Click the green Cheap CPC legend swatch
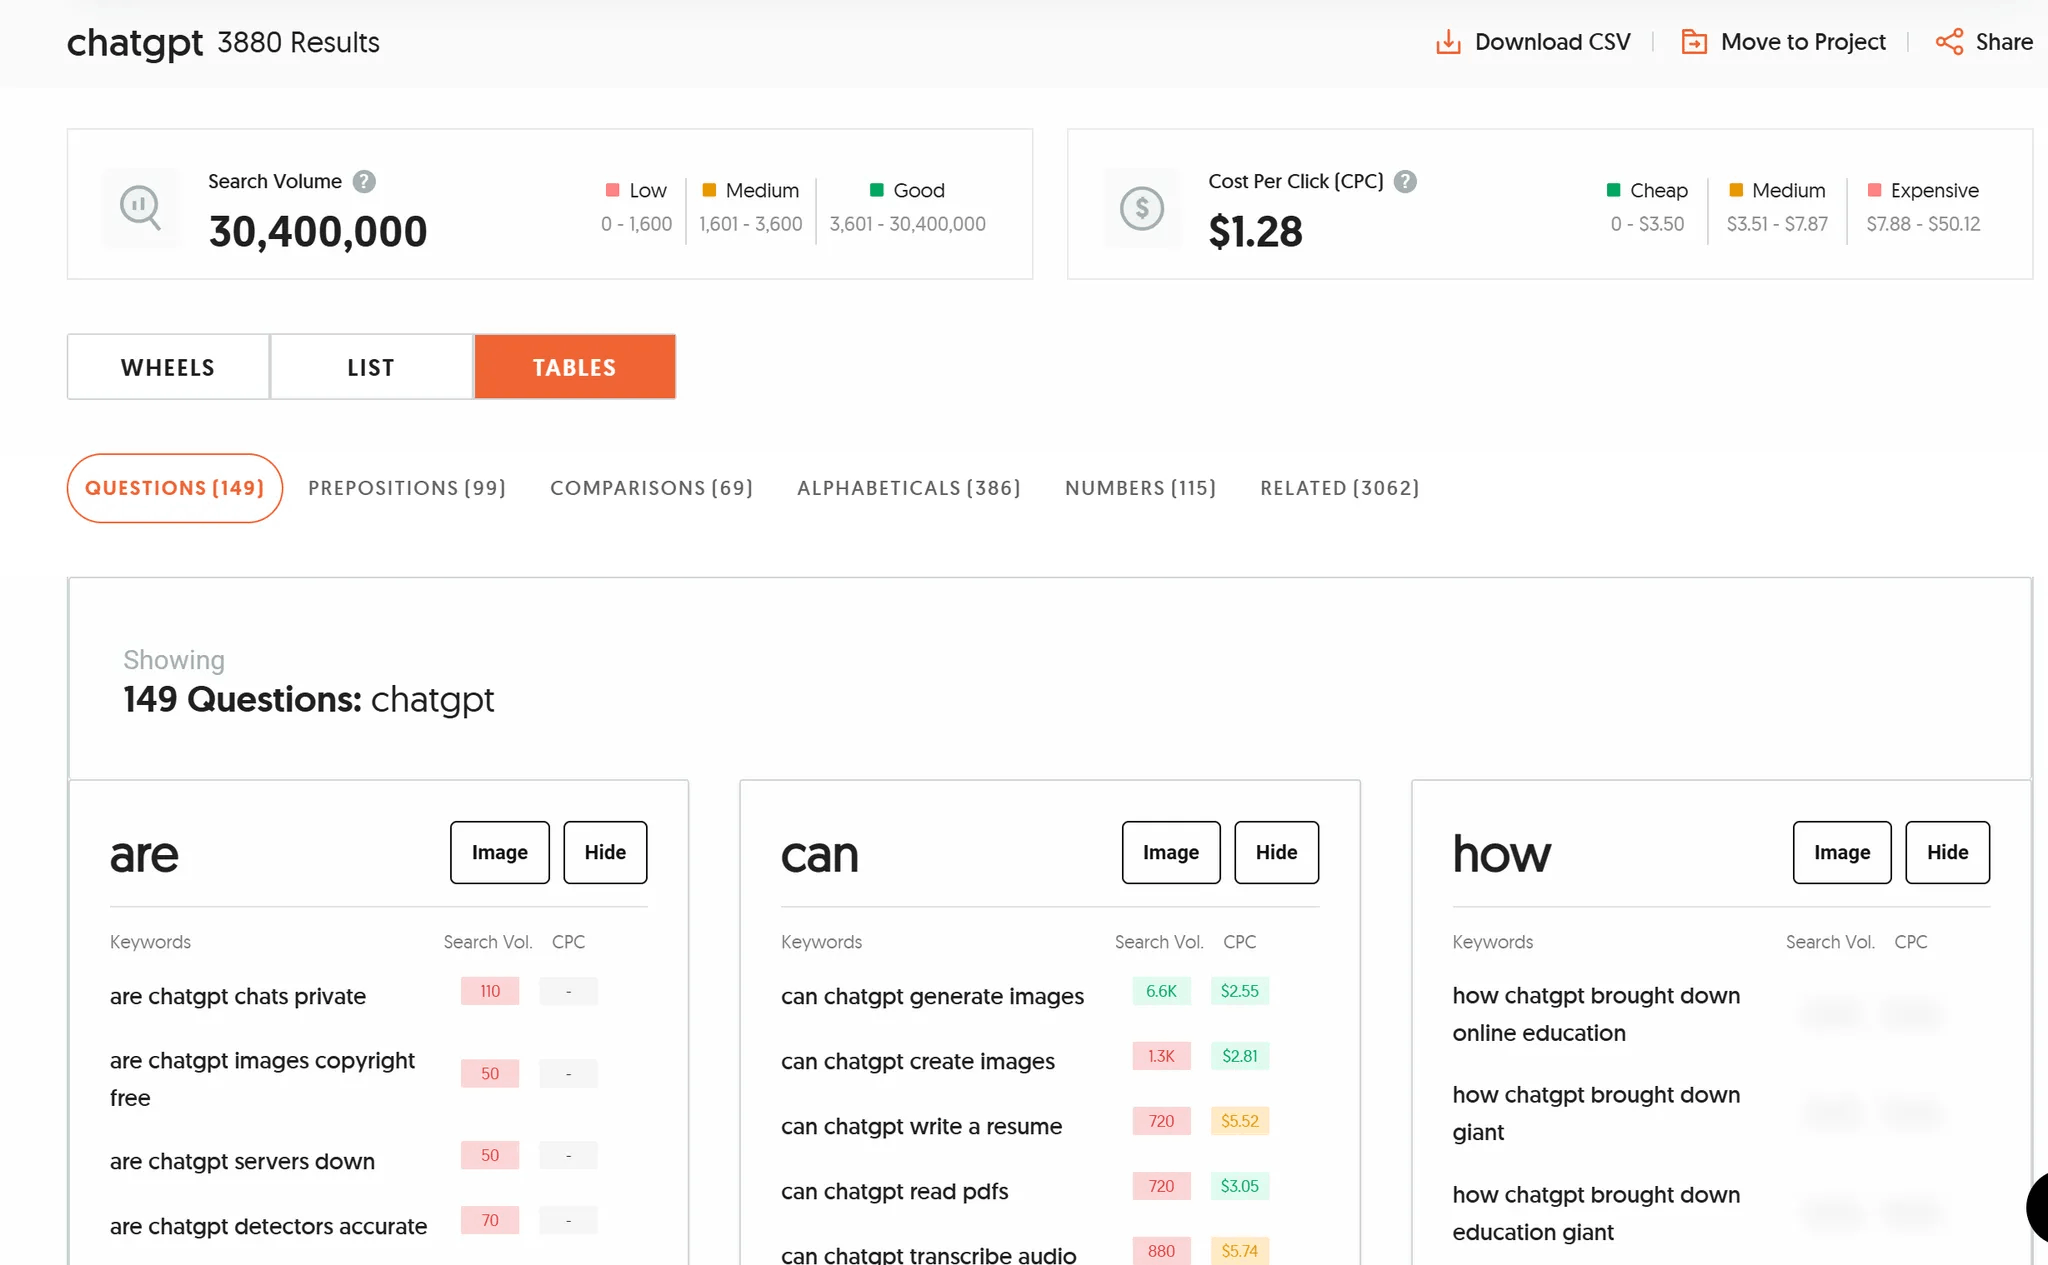The width and height of the screenshot is (2048, 1265). (1613, 190)
